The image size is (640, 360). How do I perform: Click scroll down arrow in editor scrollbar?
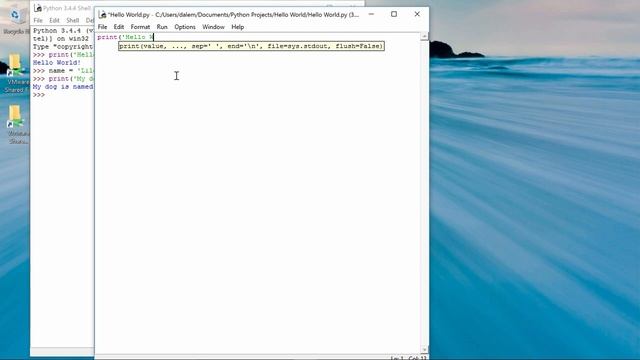424,350
